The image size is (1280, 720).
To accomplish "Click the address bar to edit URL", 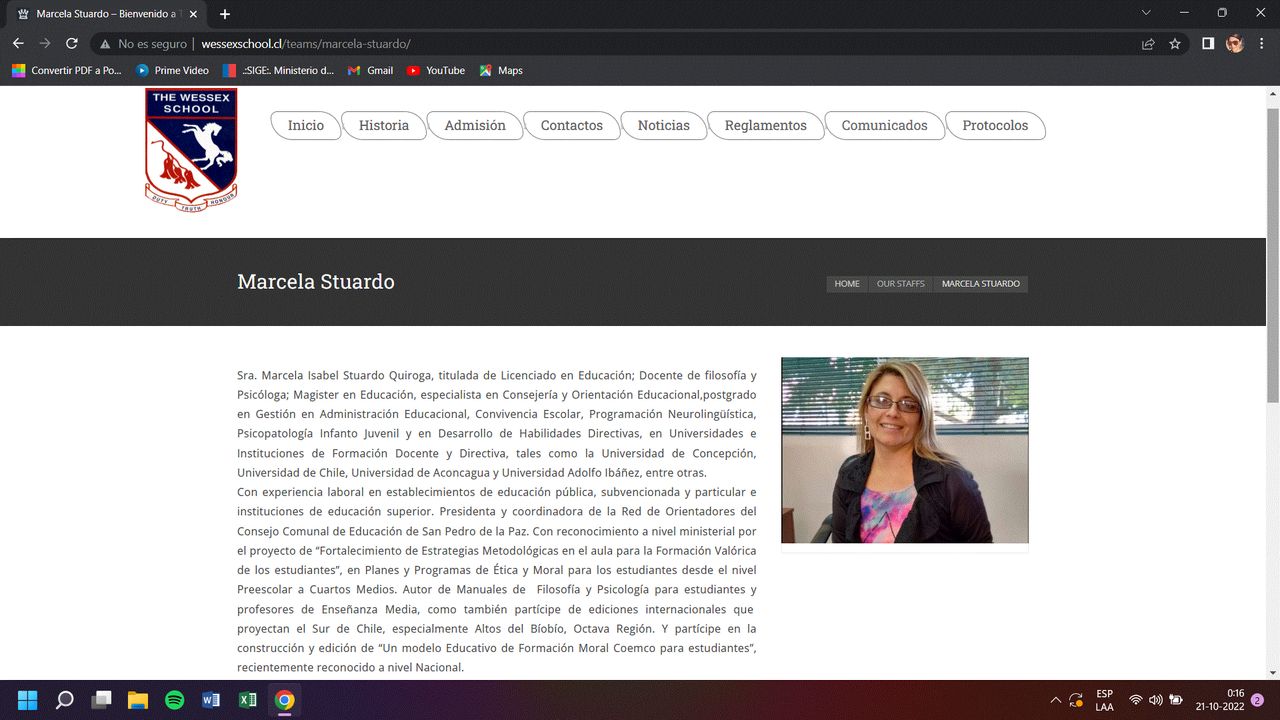I will (600, 43).
